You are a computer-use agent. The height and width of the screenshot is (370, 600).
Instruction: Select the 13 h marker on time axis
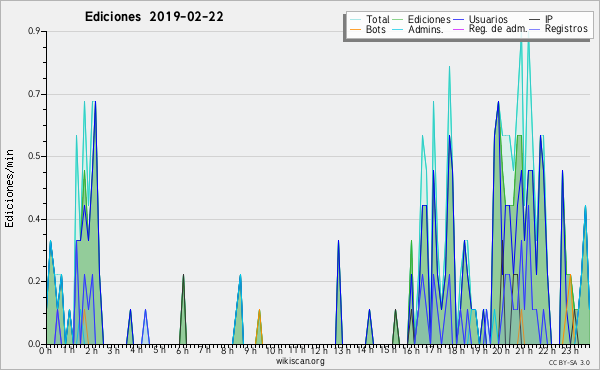tap(339, 351)
